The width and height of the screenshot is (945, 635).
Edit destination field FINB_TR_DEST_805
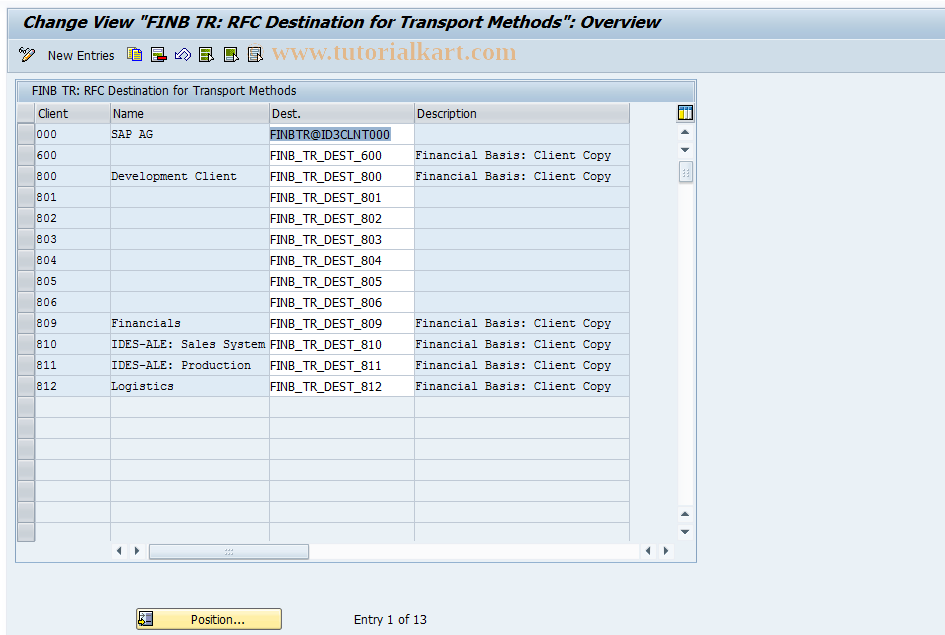342,281
